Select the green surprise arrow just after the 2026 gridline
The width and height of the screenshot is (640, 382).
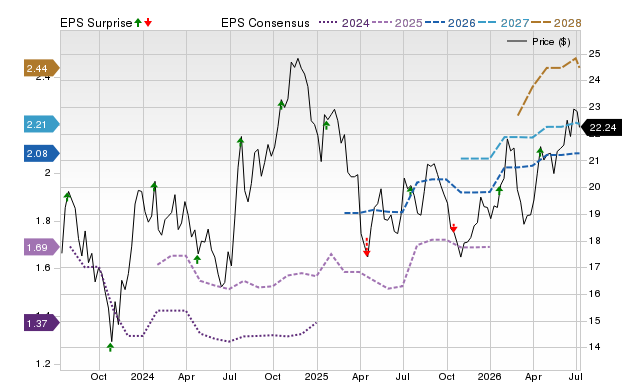click(499, 190)
